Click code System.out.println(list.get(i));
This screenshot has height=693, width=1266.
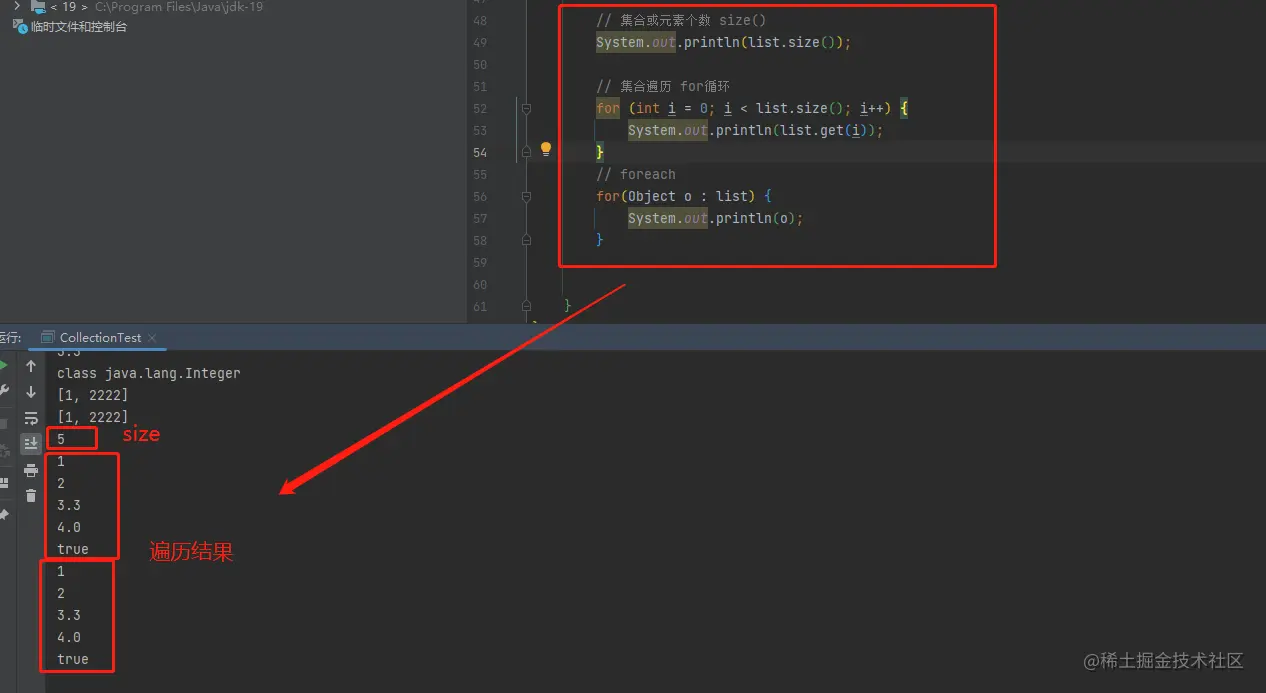pos(755,130)
